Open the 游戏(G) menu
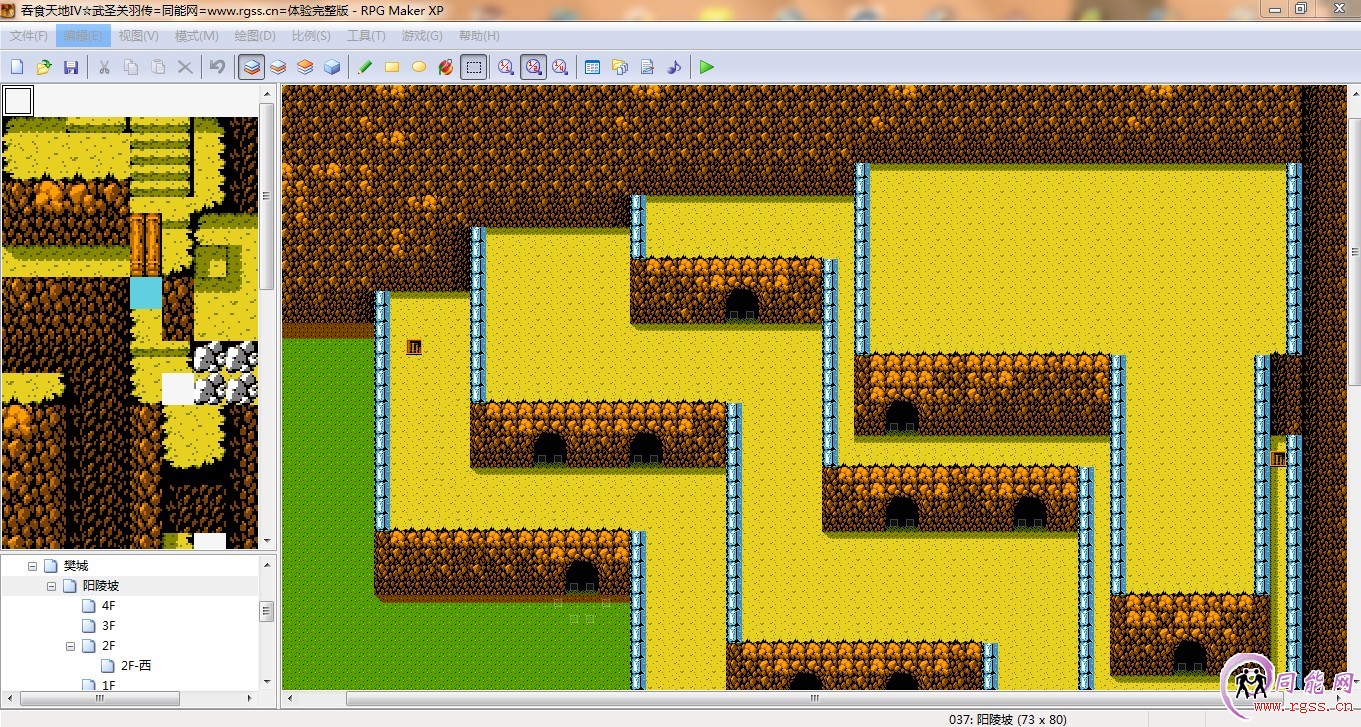 click(x=422, y=36)
